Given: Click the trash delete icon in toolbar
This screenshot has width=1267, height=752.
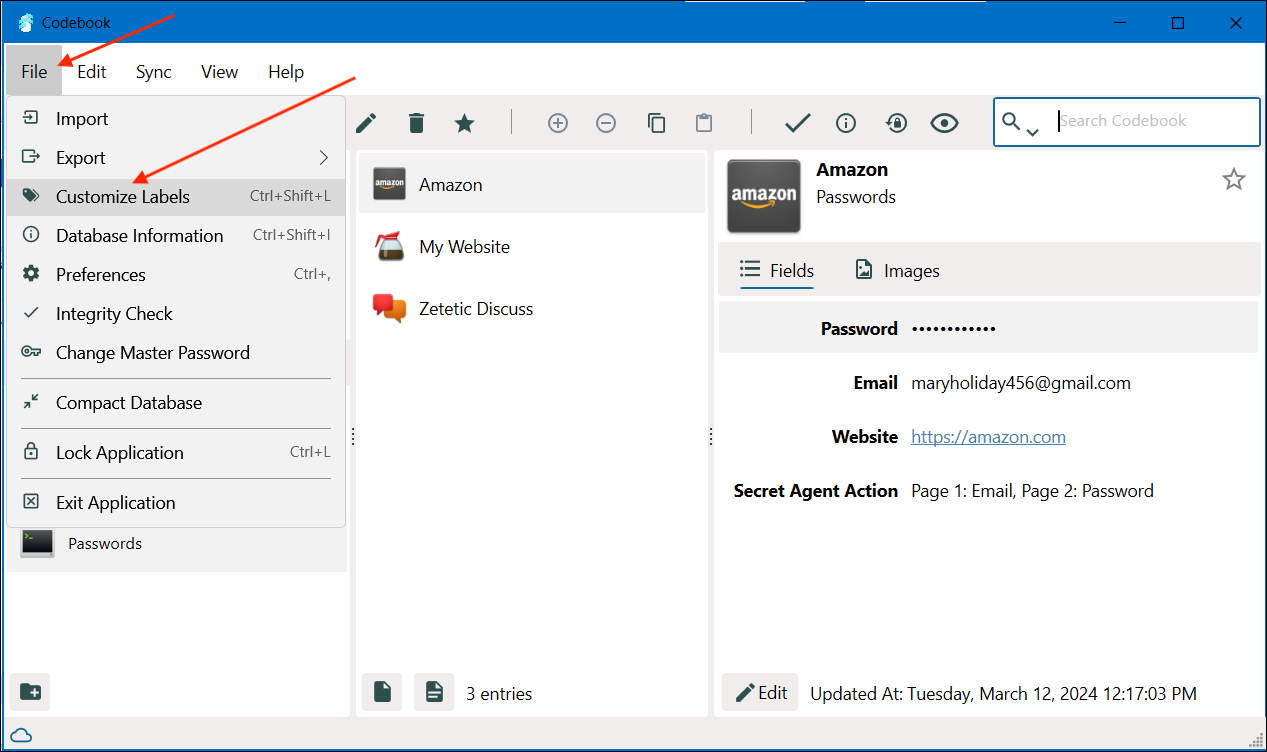Looking at the screenshot, I should coord(416,123).
